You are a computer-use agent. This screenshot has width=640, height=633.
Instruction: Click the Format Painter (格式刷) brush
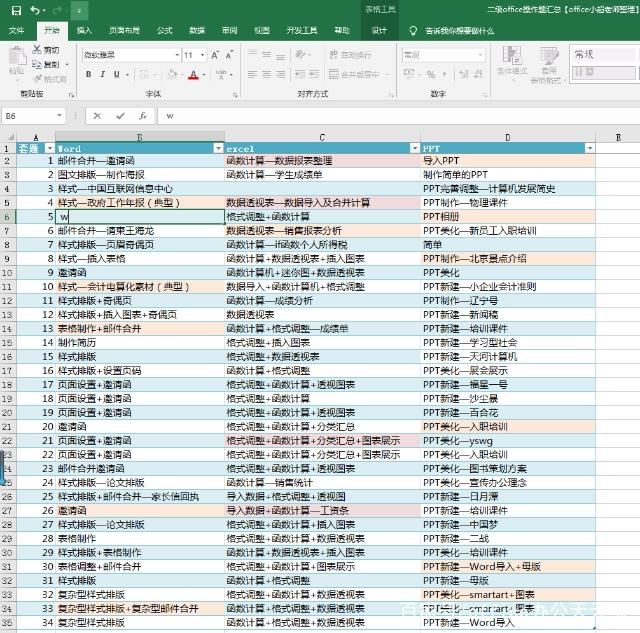click(38, 78)
